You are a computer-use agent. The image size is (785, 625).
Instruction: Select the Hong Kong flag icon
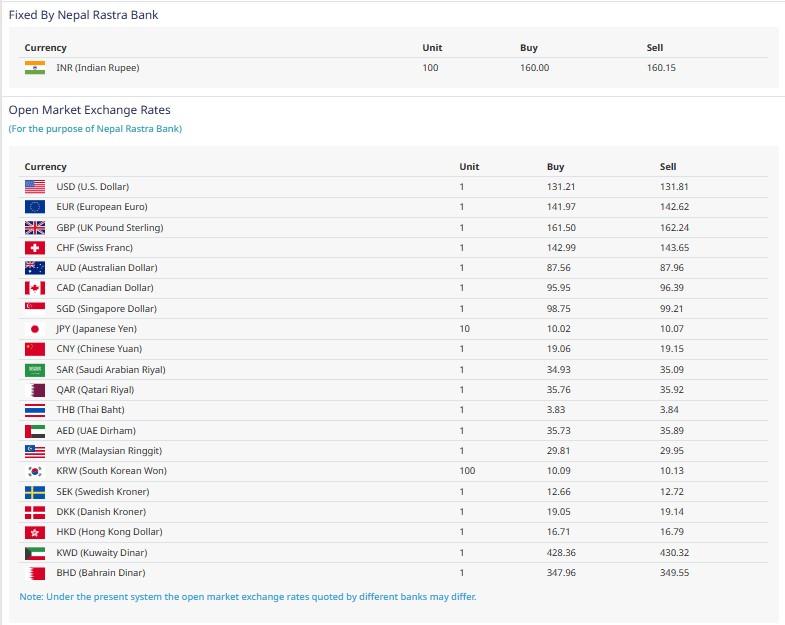(35, 532)
